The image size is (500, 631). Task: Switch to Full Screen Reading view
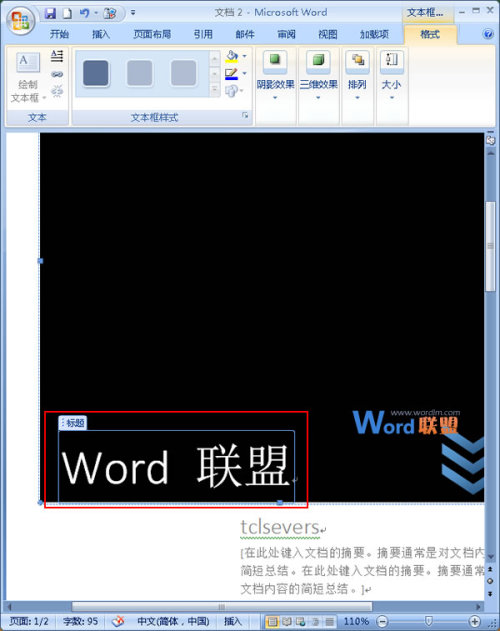287,622
